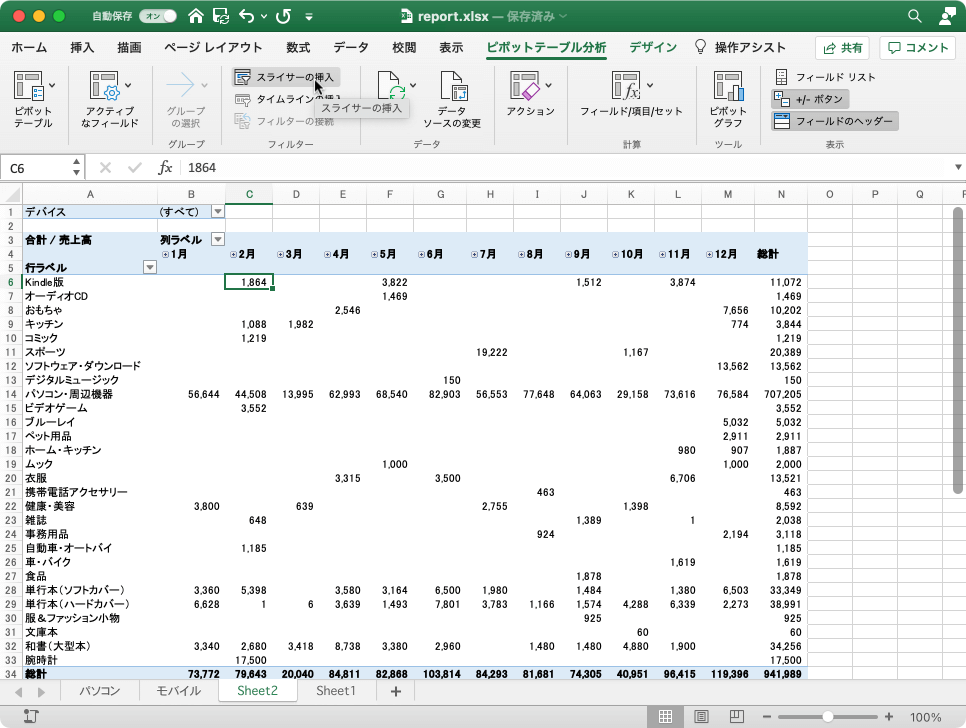Cancel formula entry with X icon
Viewport: 966px width, 728px height.
(105, 168)
